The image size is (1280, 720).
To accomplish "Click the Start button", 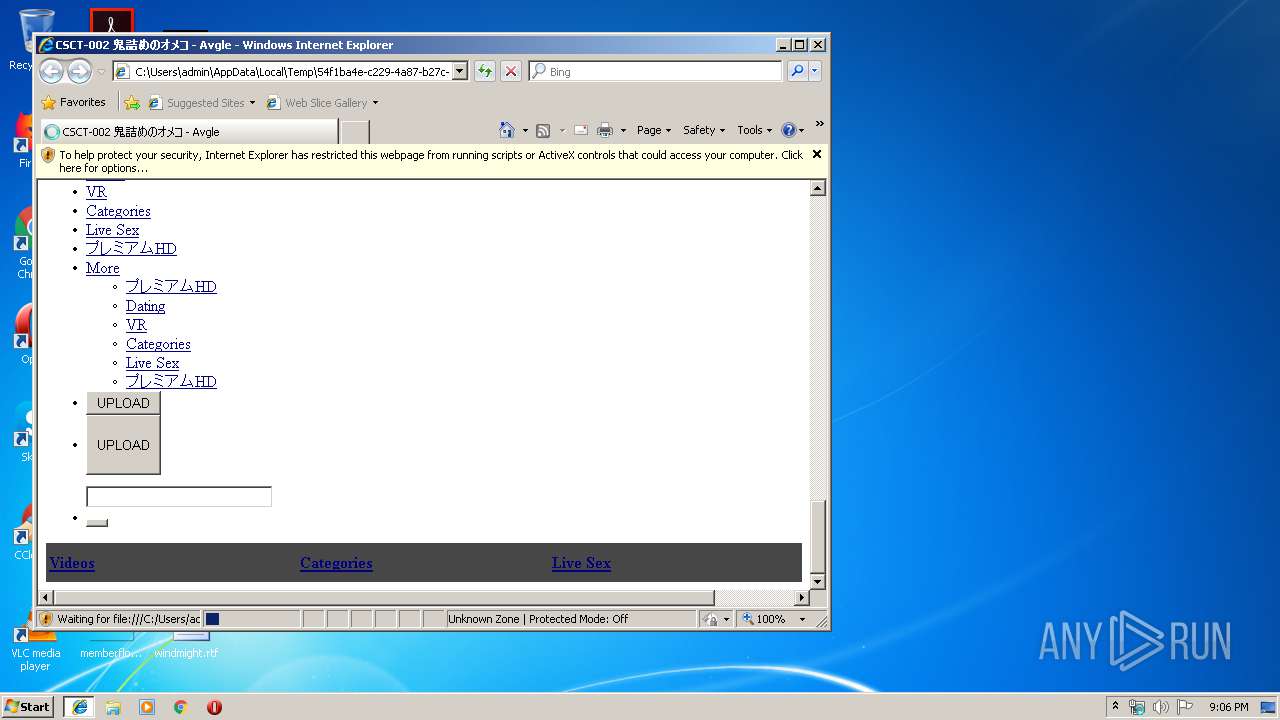I will tap(28, 707).
